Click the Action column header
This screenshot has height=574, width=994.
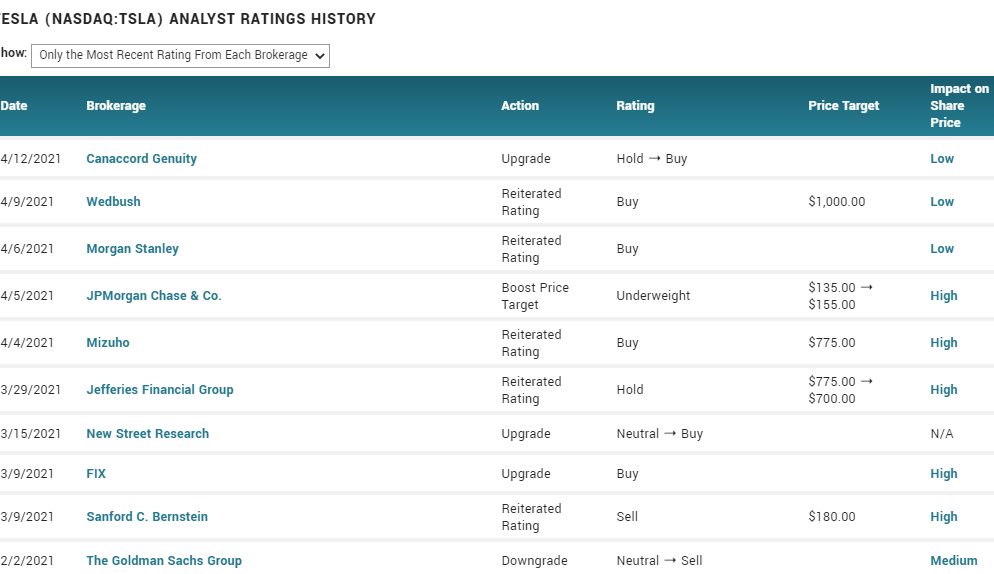520,106
